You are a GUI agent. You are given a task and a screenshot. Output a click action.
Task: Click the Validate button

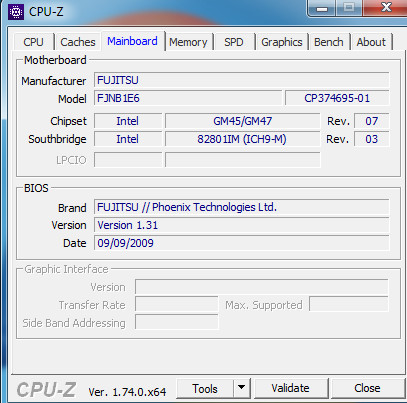290,388
